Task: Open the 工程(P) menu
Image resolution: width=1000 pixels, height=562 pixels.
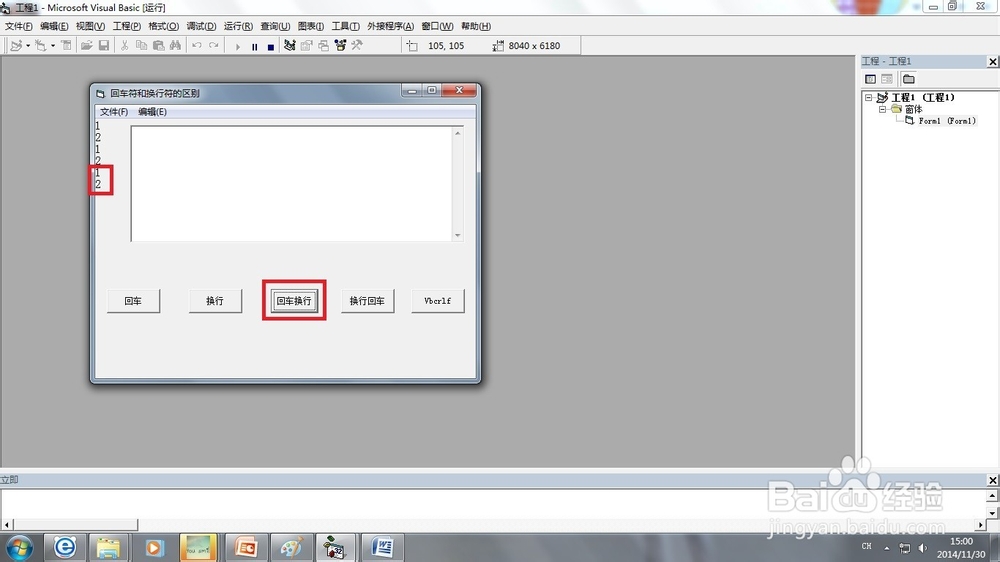Action: 126,26
